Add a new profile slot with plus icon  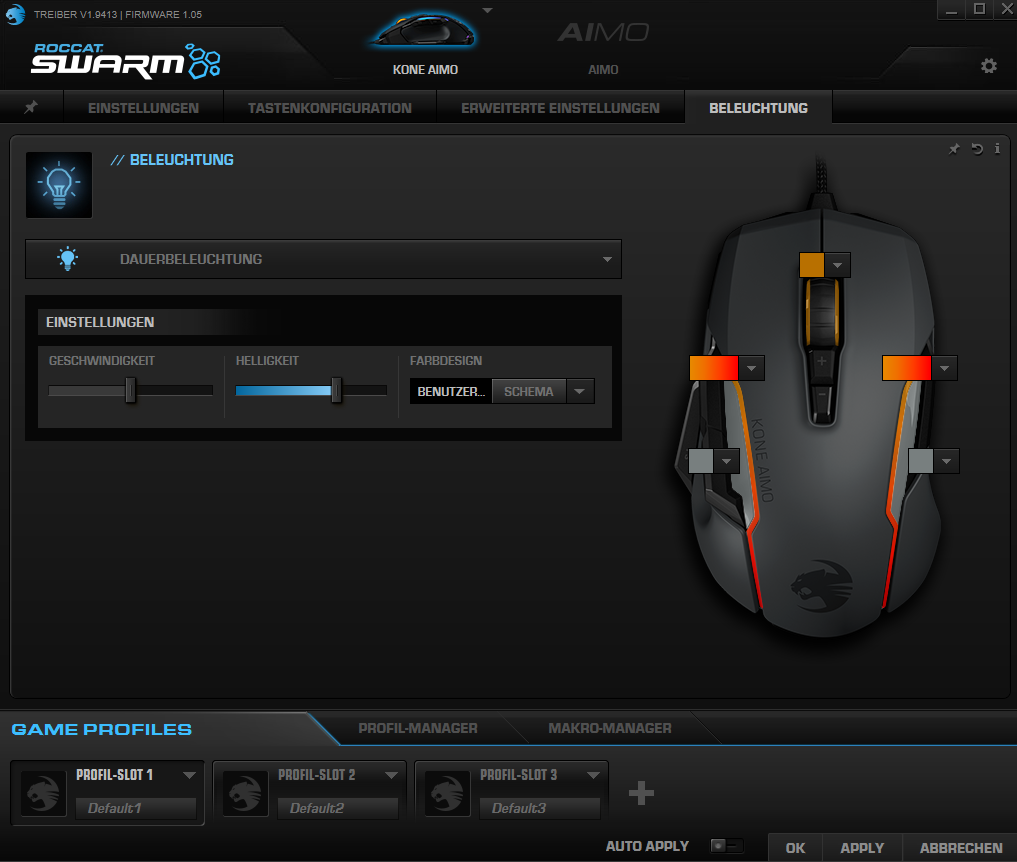pyautogui.click(x=641, y=793)
